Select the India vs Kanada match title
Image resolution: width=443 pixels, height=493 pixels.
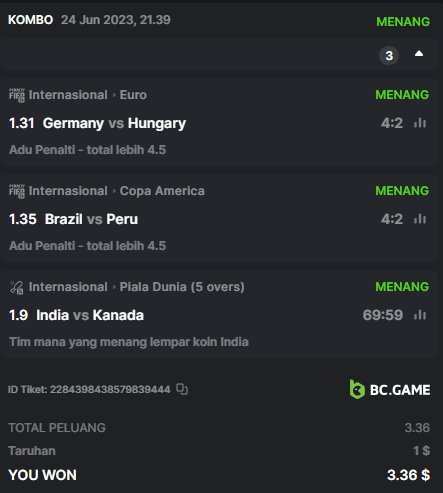coord(90,315)
